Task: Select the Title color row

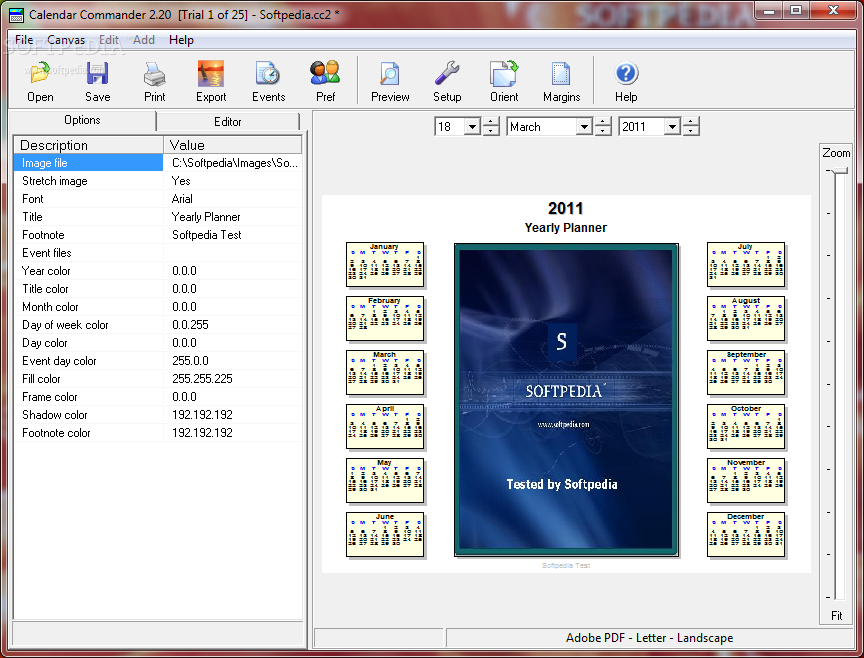Action: (x=158, y=289)
